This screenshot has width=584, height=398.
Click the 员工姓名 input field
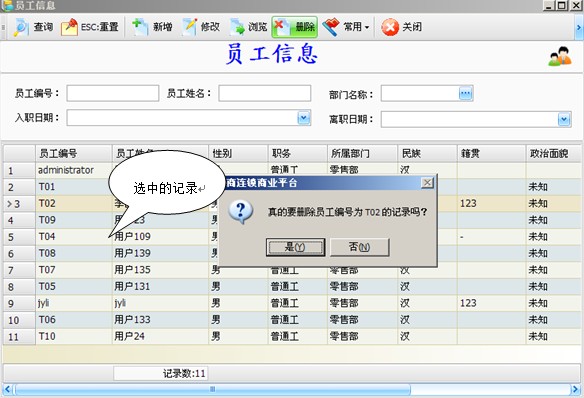pyautogui.click(x=264, y=93)
